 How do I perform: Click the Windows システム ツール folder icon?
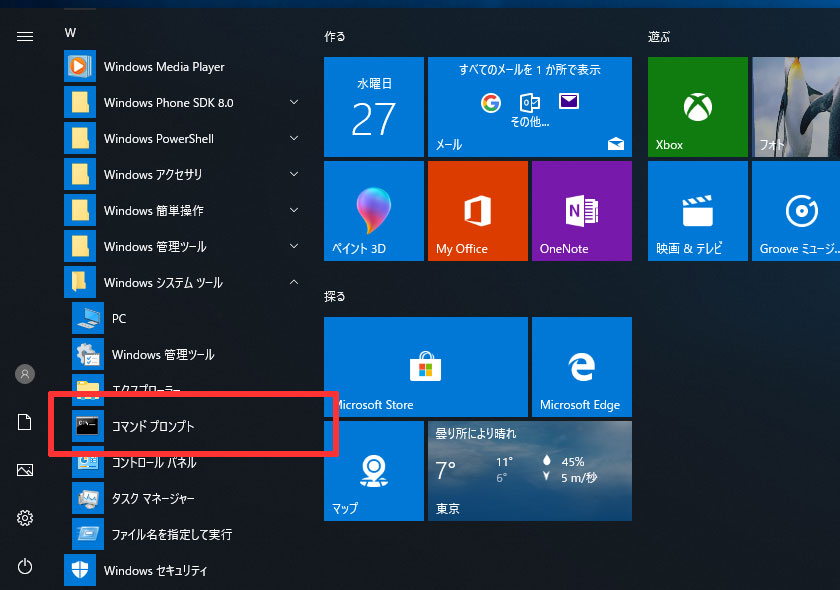point(80,282)
